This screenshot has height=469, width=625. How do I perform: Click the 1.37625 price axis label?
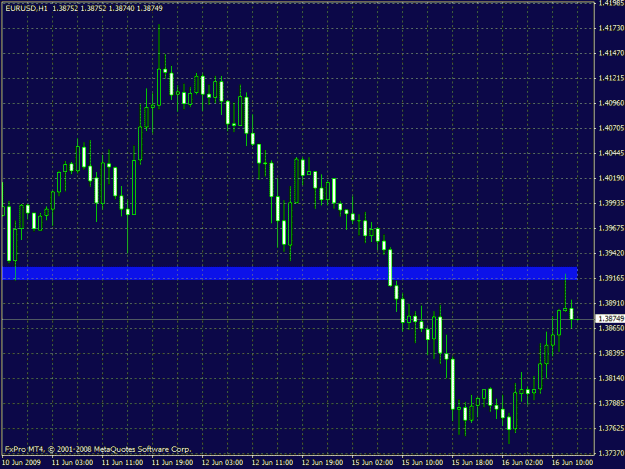pyautogui.click(x=611, y=428)
